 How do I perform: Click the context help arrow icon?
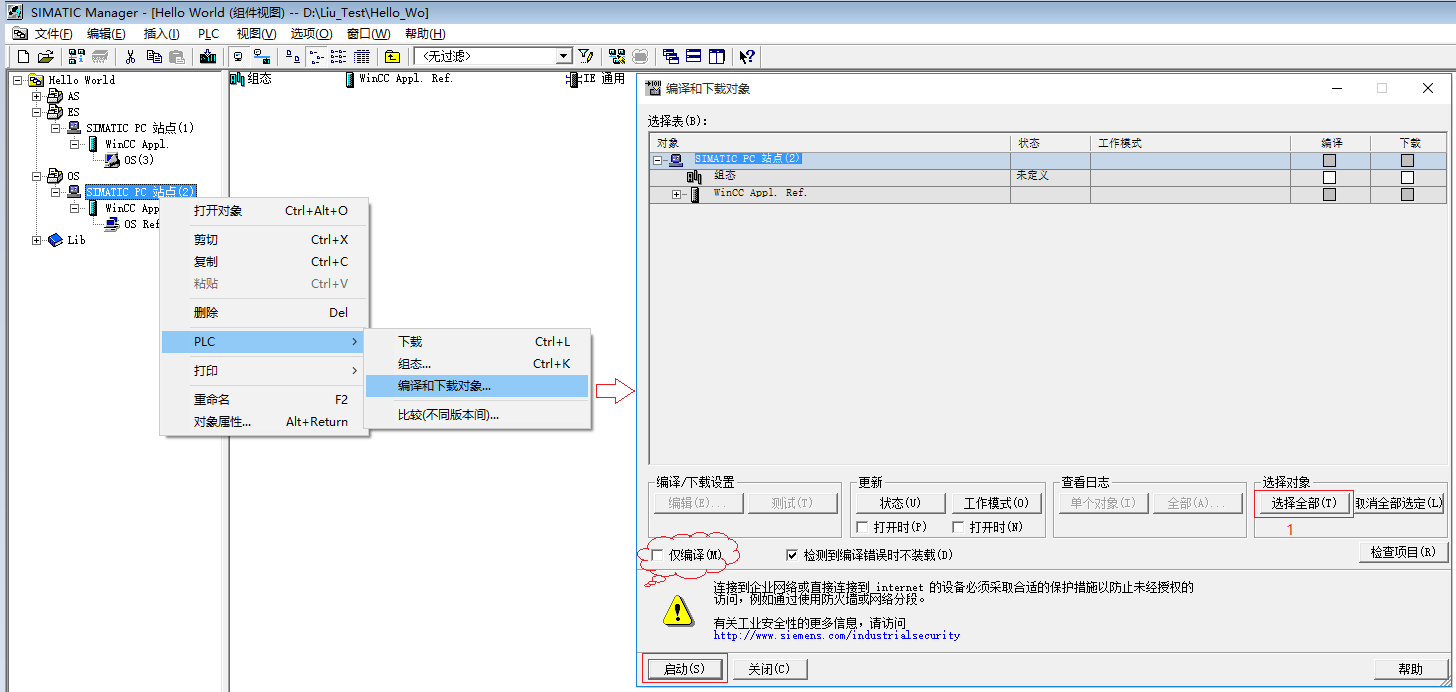point(747,57)
